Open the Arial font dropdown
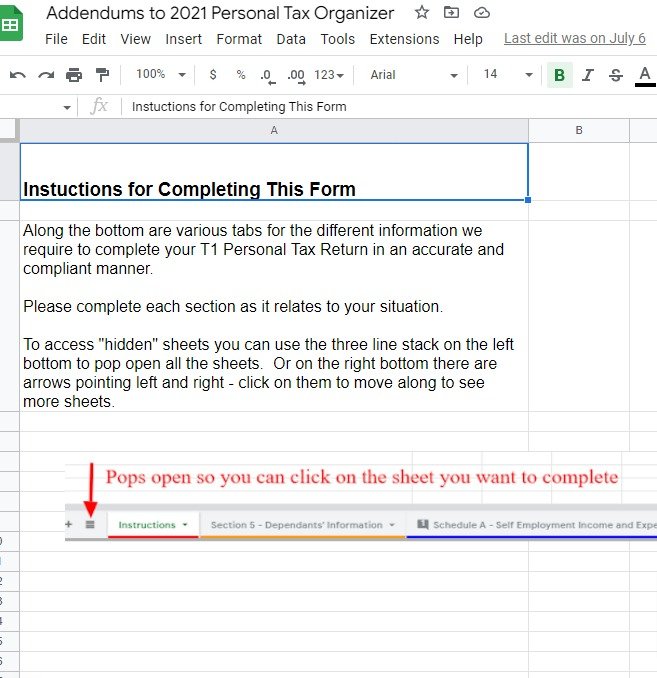 (413, 75)
